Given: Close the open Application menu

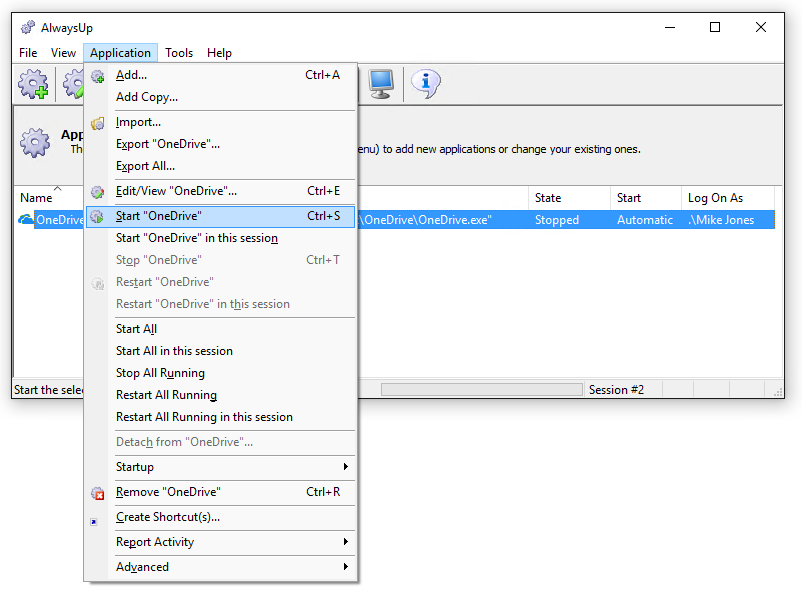Looking at the screenshot, I should coord(120,53).
